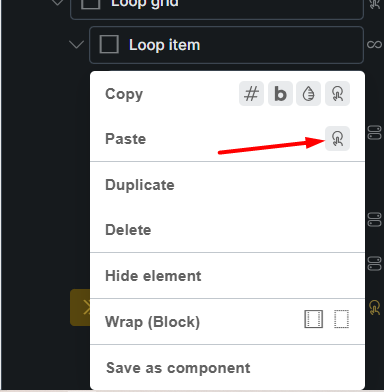
Task: Select Paste from the context menu
Action: 126,139
